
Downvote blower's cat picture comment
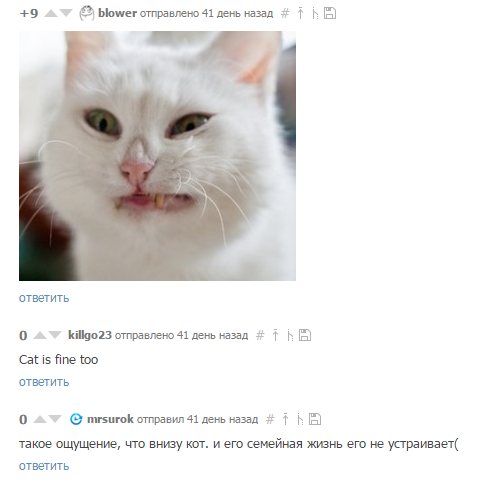tap(66, 13)
